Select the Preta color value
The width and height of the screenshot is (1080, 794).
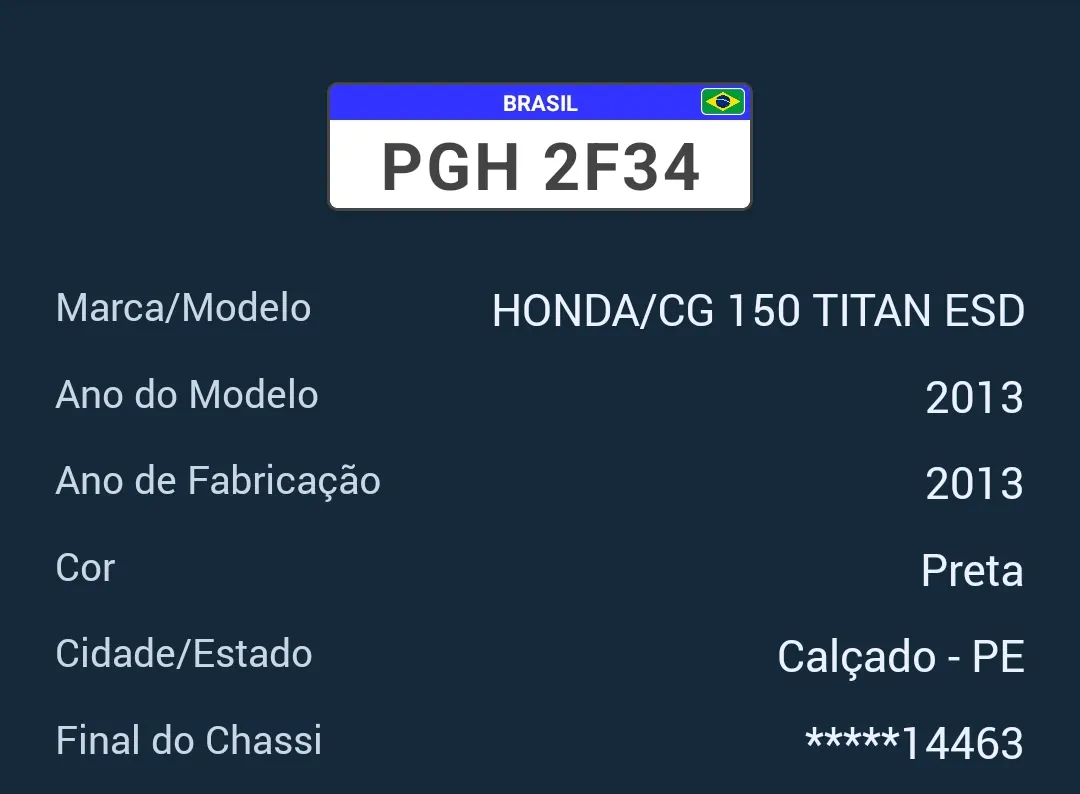973,571
